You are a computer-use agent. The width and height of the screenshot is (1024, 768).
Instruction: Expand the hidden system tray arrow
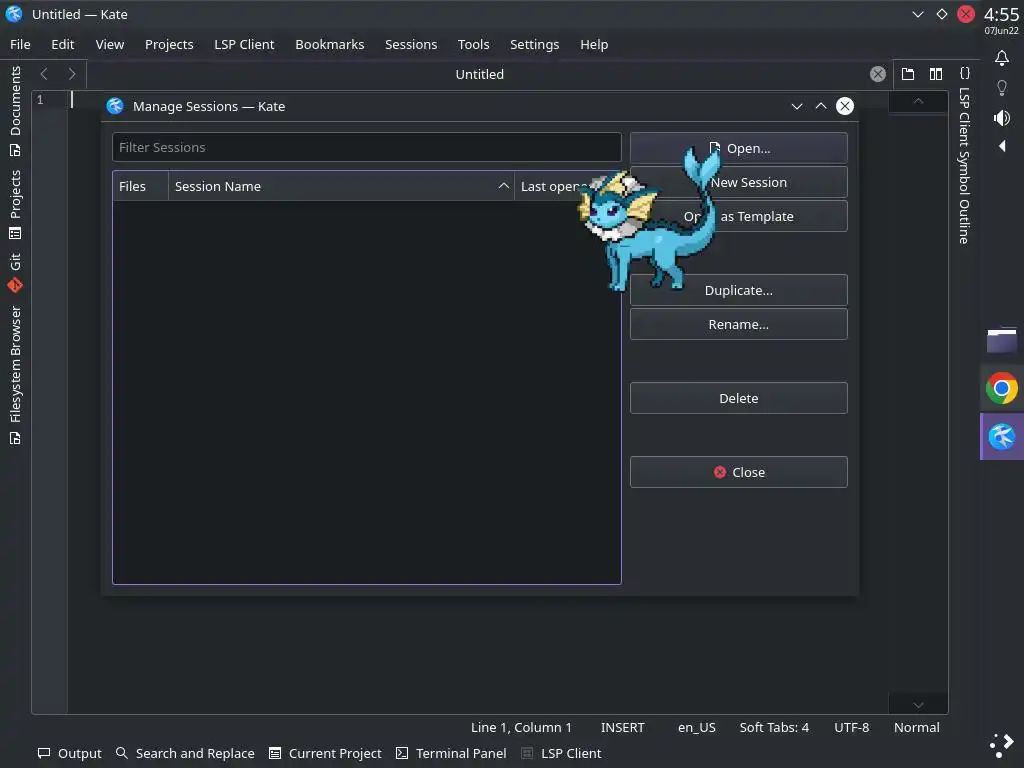pos(1002,146)
